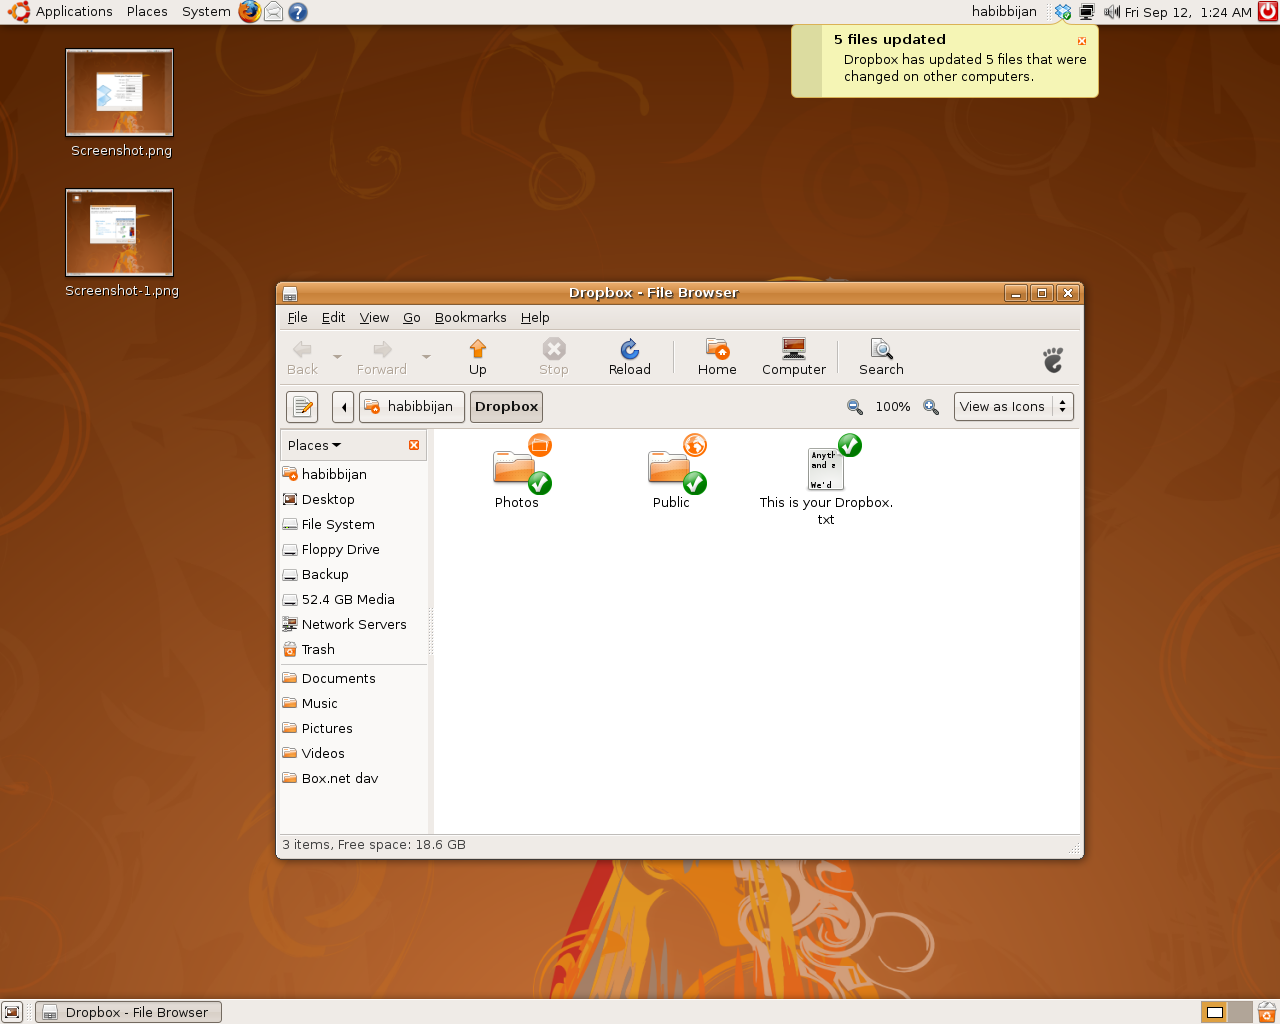Click the window resize grip corner
1280x1024 pixels.
coord(1075,849)
